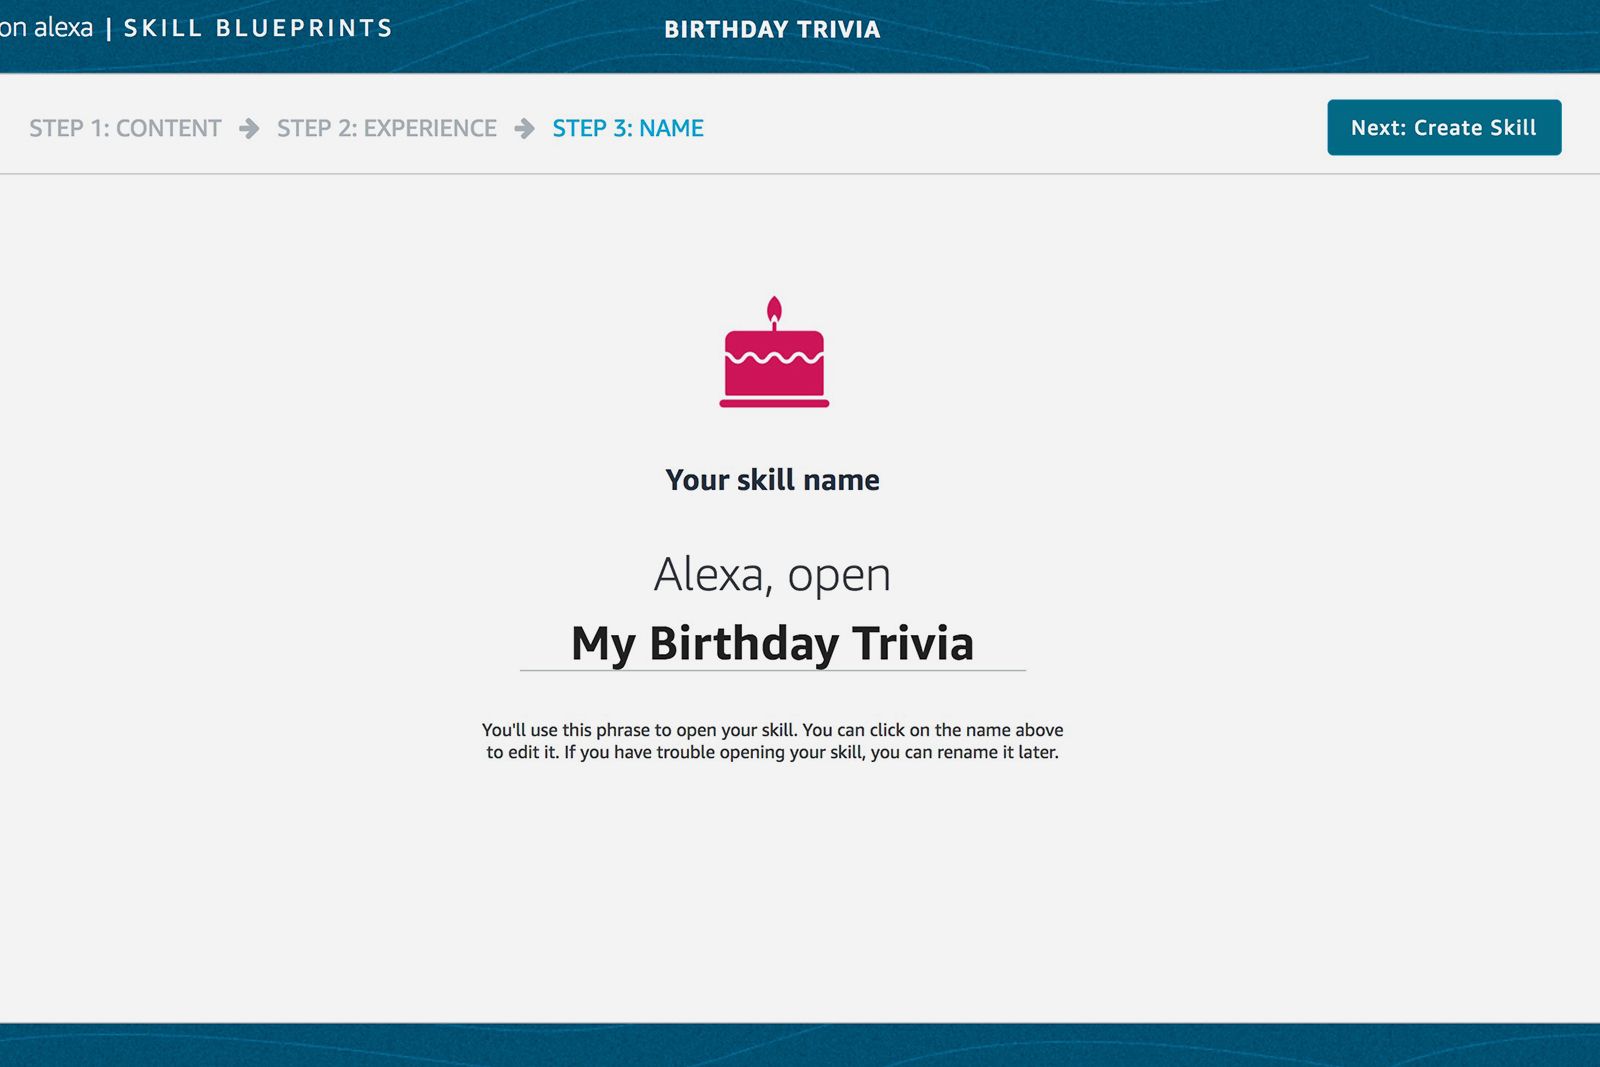Click the pink birthday cake icon
Image resolution: width=1600 pixels, height=1067 pixels.
point(774,365)
